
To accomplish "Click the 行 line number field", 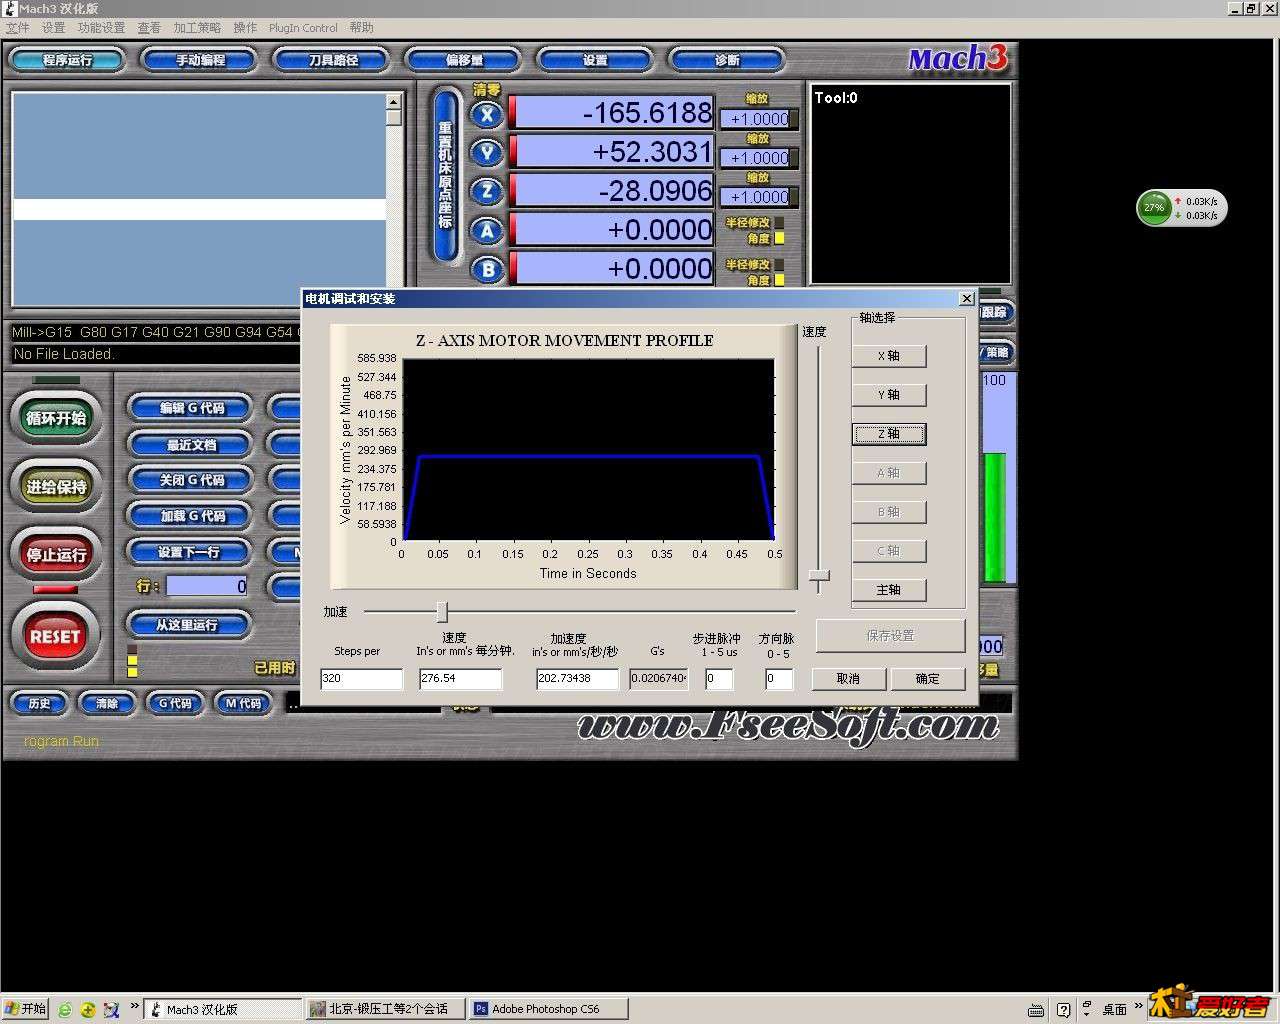I will click(x=207, y=587).
